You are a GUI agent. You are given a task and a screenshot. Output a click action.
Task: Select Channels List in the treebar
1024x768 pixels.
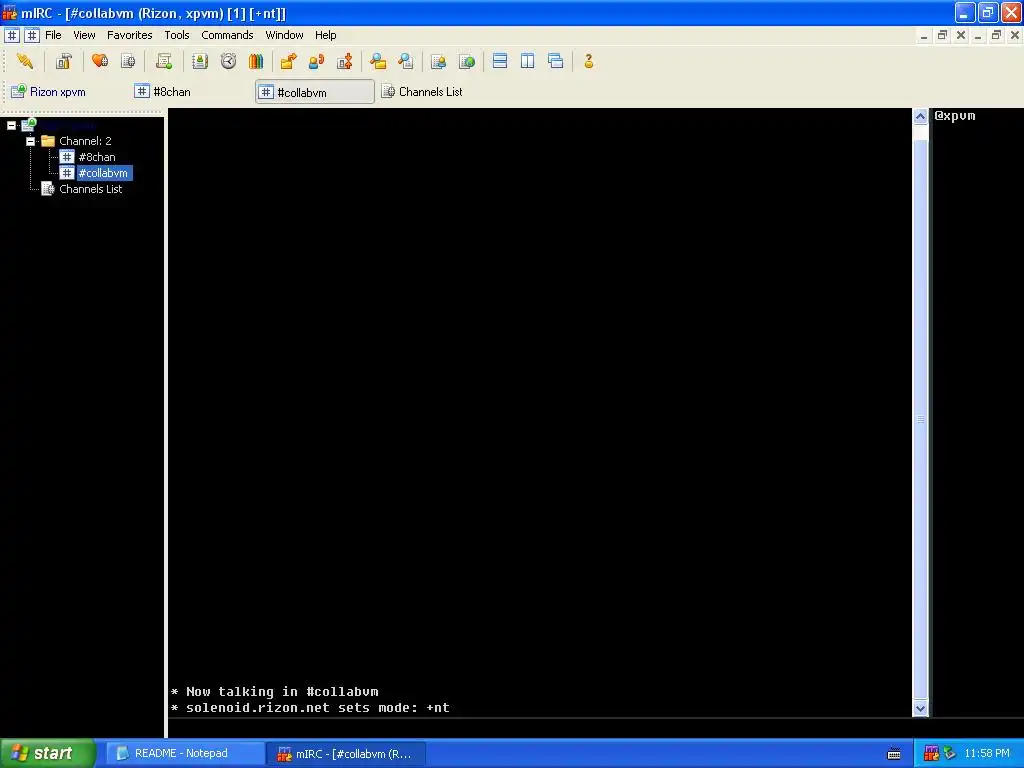pos(91,189)
